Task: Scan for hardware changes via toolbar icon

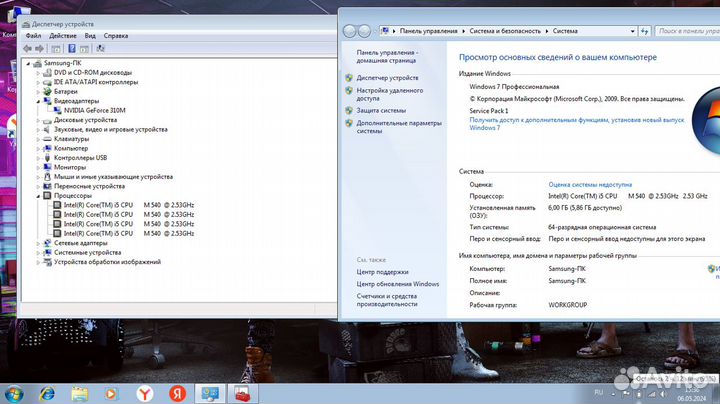Action: pyautogui.click(x=101, y=48)
